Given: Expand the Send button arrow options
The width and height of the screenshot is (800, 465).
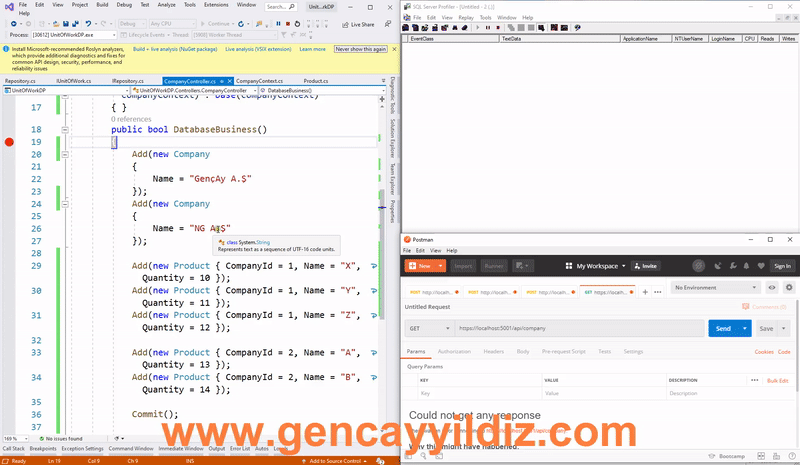Looking at the screenshot, I should (744, 328).
